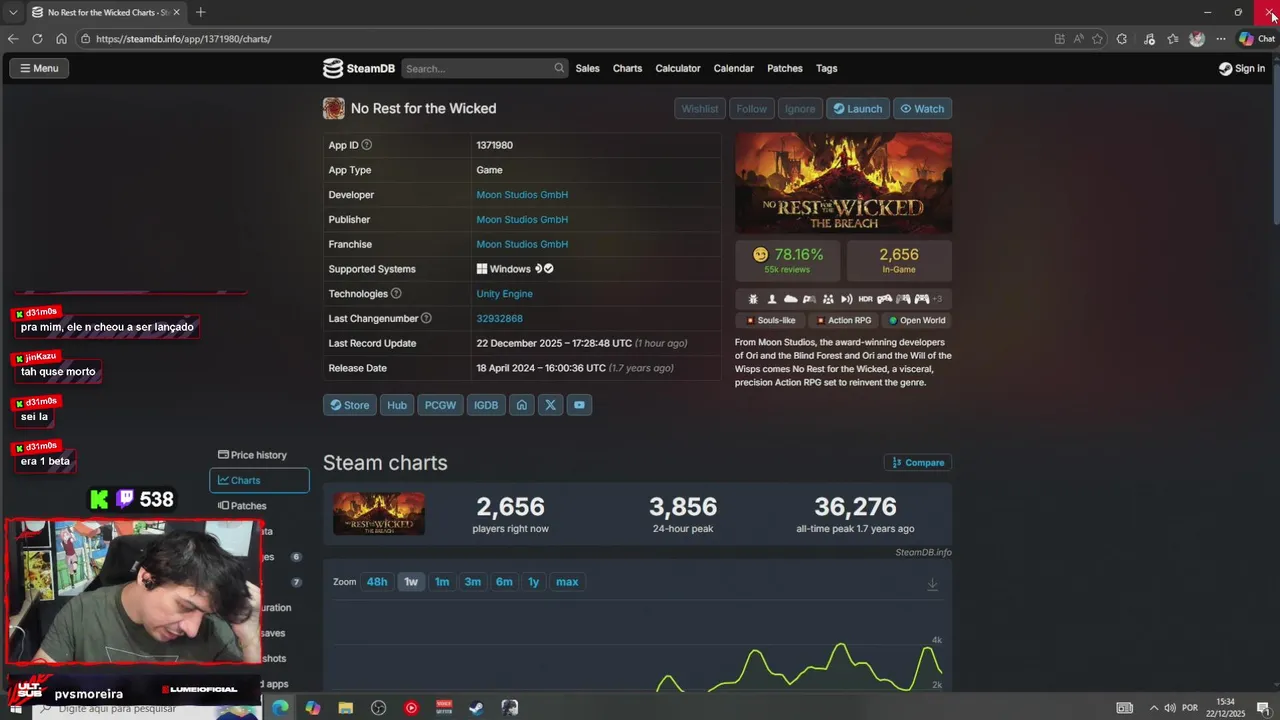Open the YouTube link button
The image size is (1280, 720).
(x=579, y=405)
